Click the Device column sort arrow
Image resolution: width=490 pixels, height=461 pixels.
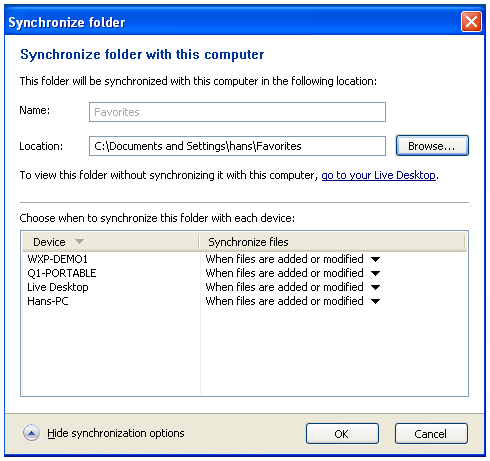(79, 241)
